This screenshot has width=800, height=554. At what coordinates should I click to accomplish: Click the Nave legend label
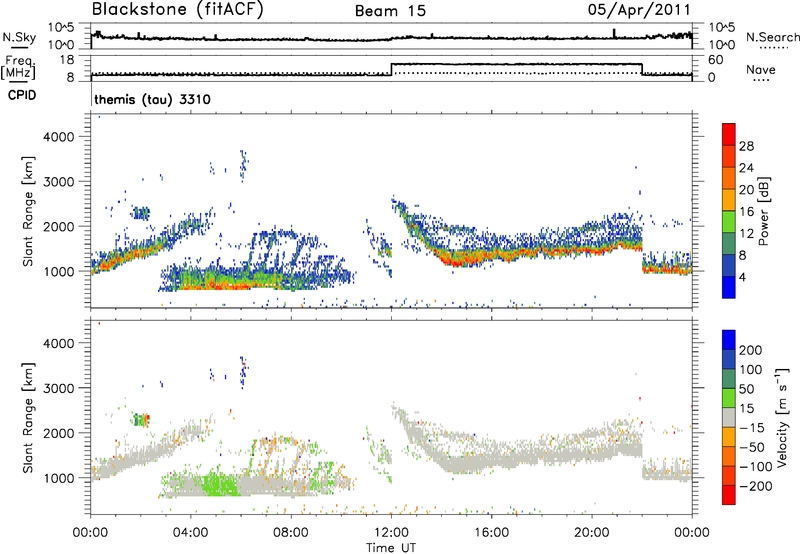click(761, 70)
